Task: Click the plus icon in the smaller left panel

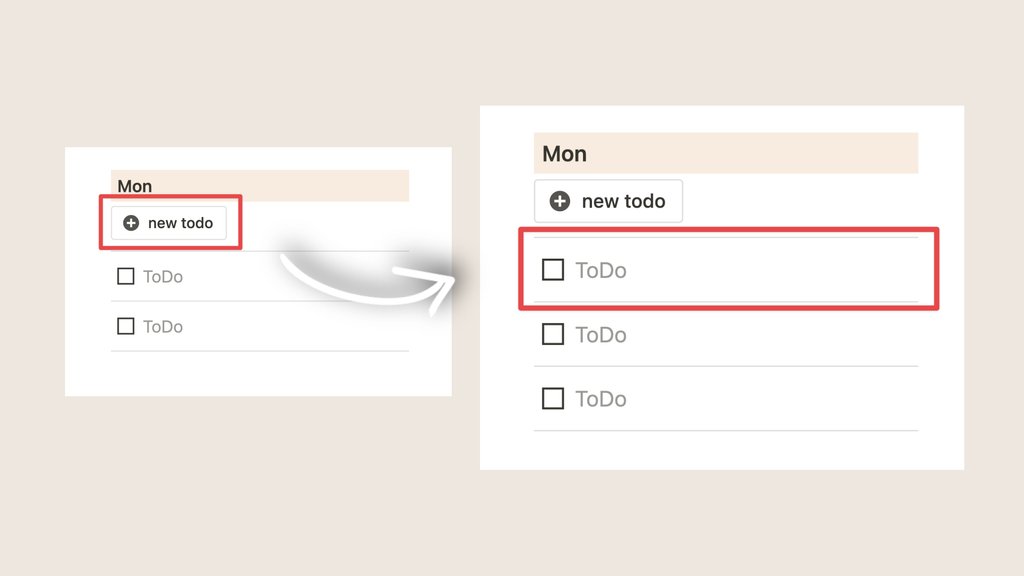Action: 131,223
